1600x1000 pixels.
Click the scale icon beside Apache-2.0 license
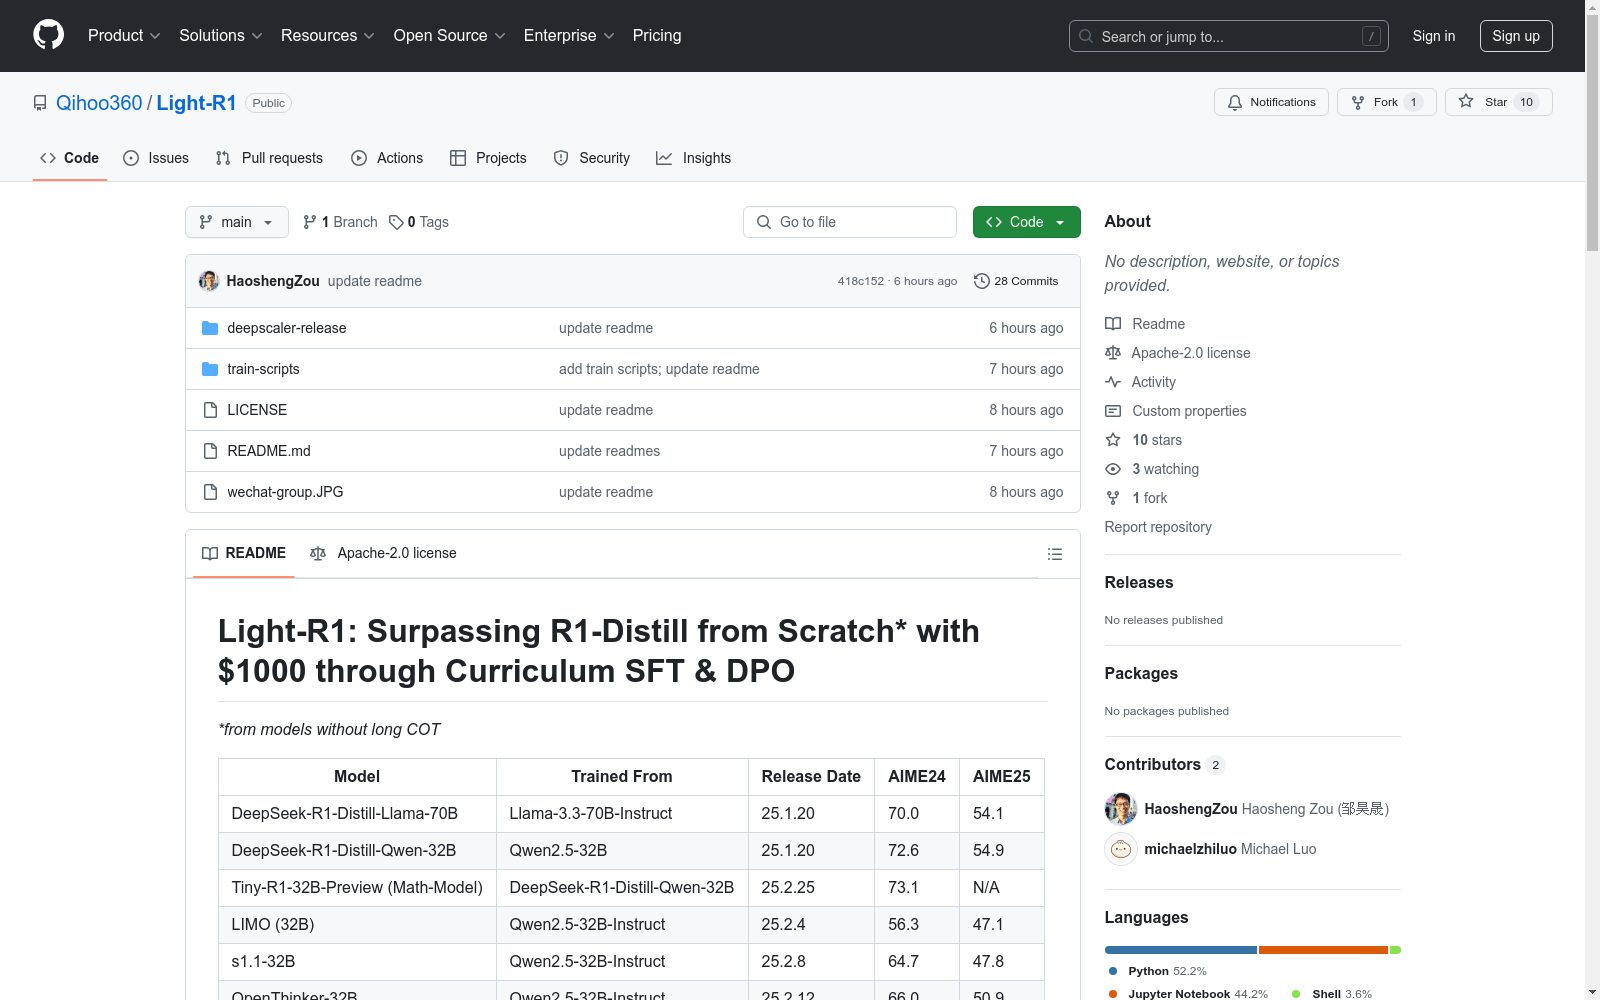[x=1113, y=353]
